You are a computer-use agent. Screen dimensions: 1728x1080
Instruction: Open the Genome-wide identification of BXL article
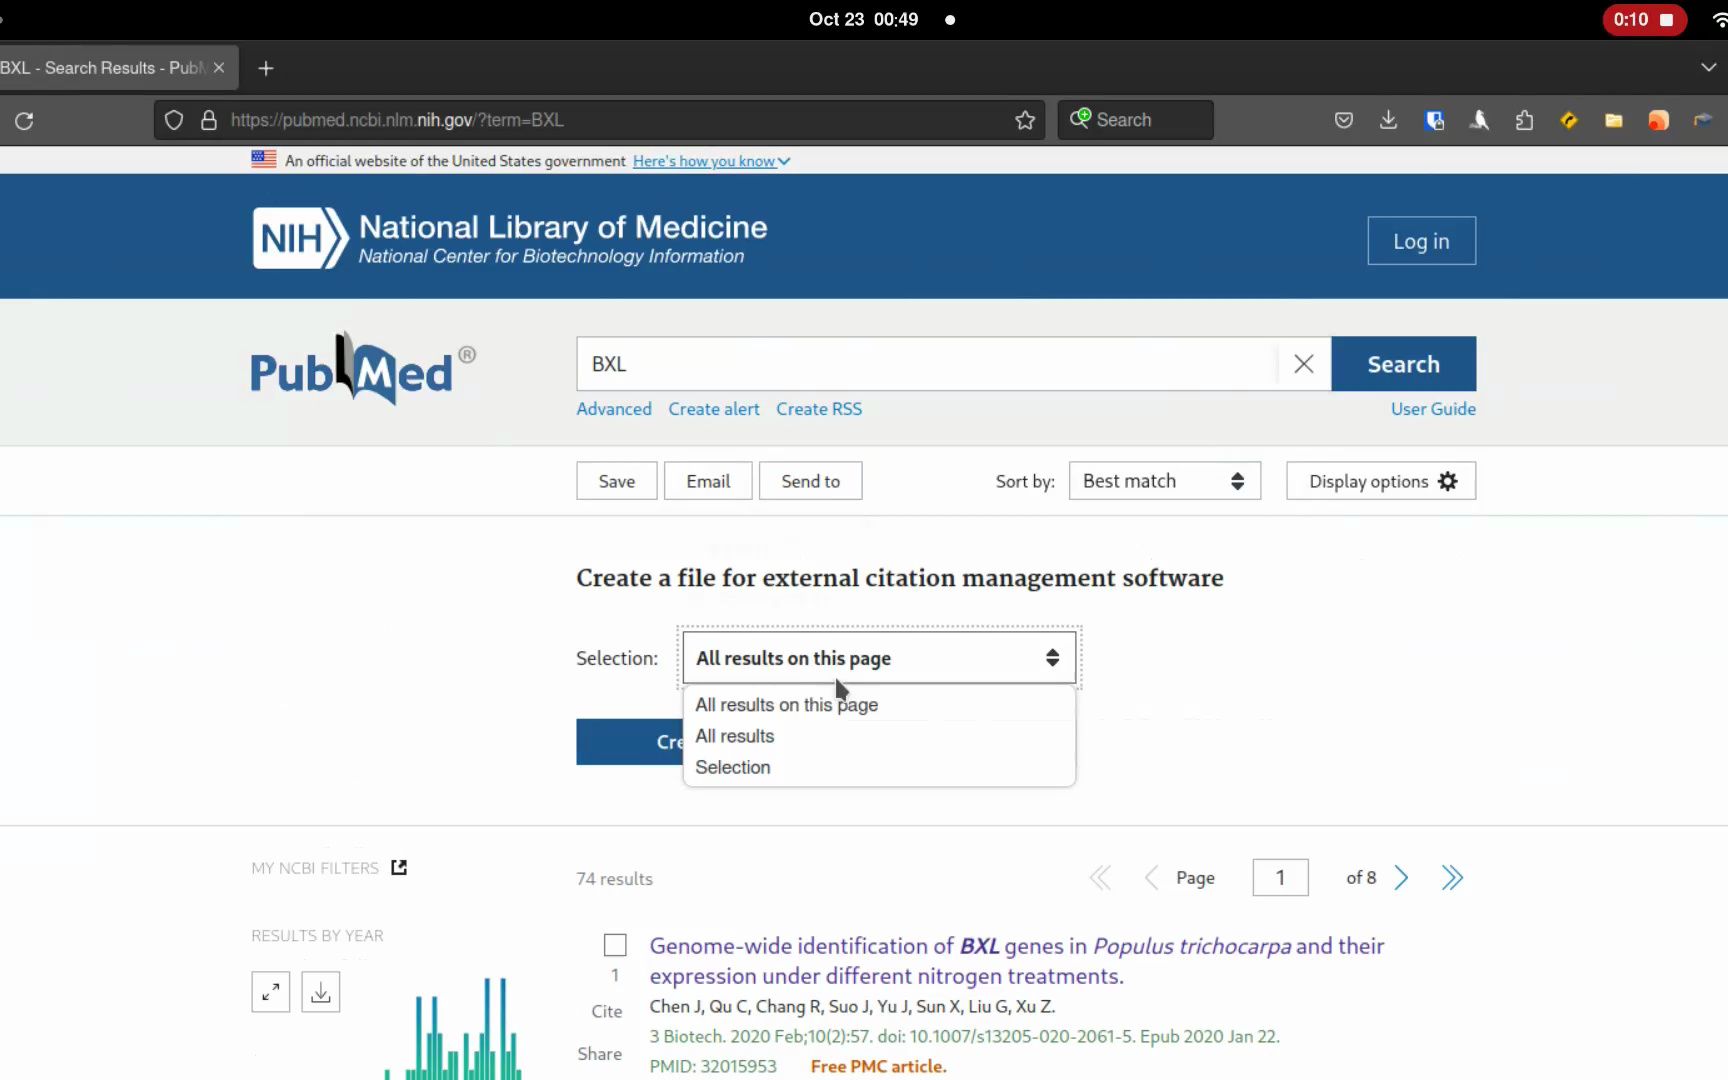1017,960
